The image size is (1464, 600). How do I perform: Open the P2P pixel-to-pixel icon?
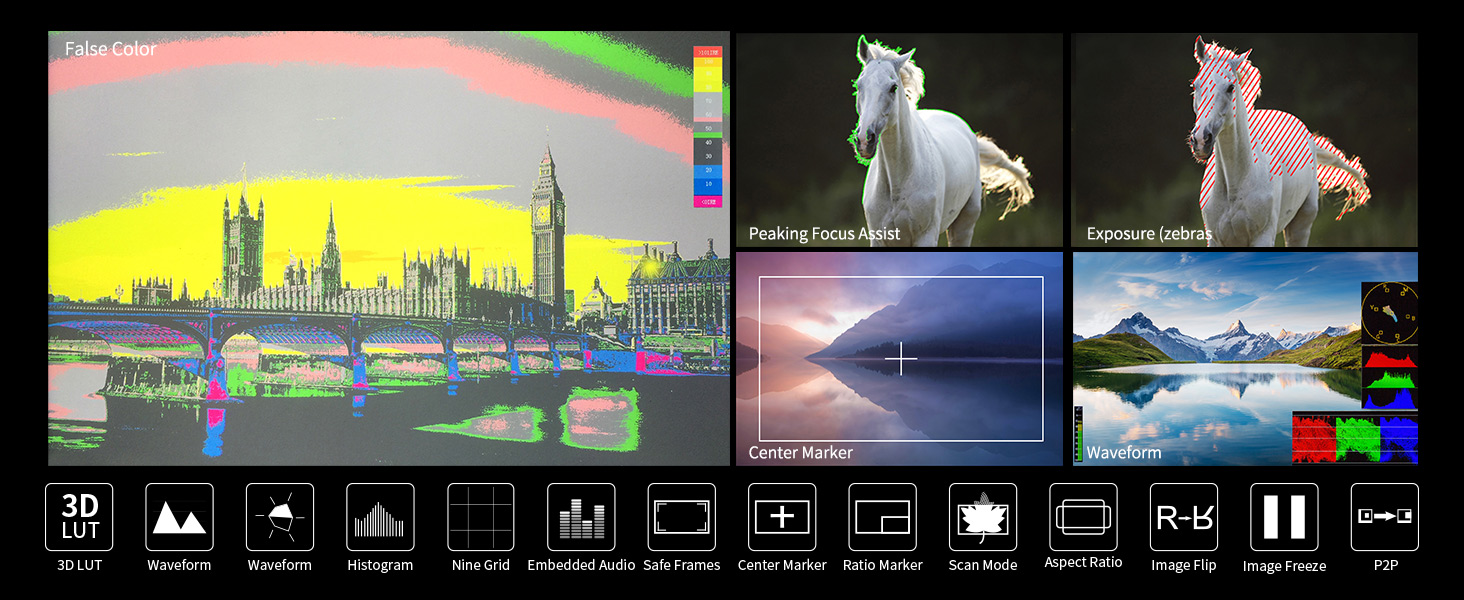(x=1385, y=517)
